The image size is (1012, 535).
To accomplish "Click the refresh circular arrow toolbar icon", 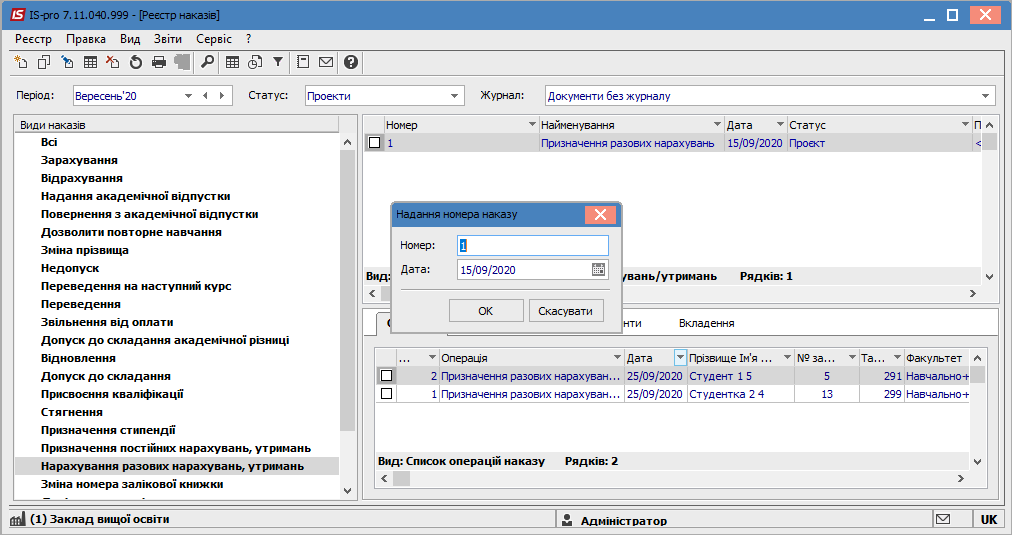I will 136,62.
